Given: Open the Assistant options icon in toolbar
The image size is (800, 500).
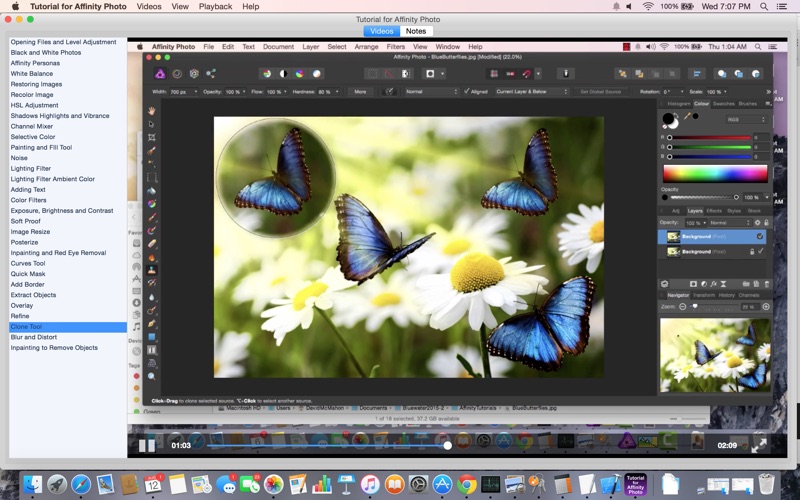Looking at the screenshot, I should pos(566,74).
